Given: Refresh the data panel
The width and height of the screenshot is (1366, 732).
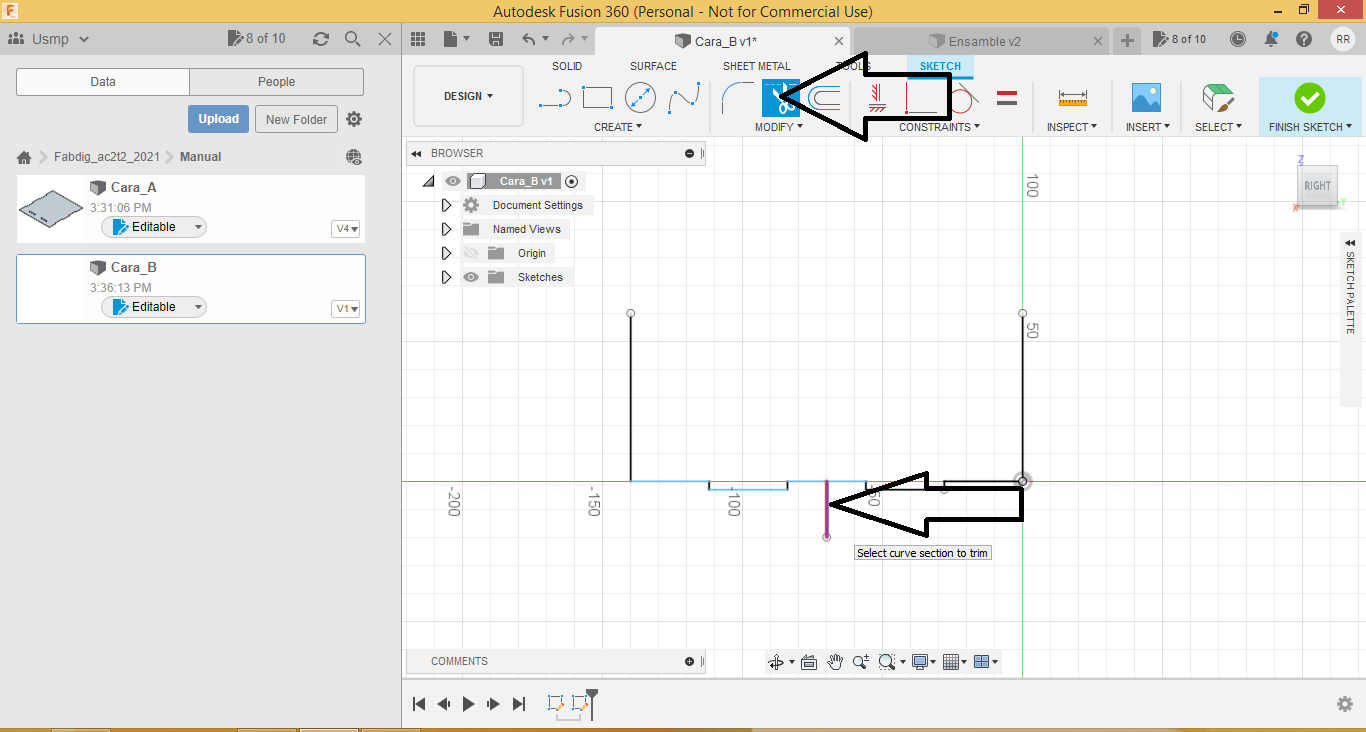Looking at the screenshot, I should (x=321, y=39).
